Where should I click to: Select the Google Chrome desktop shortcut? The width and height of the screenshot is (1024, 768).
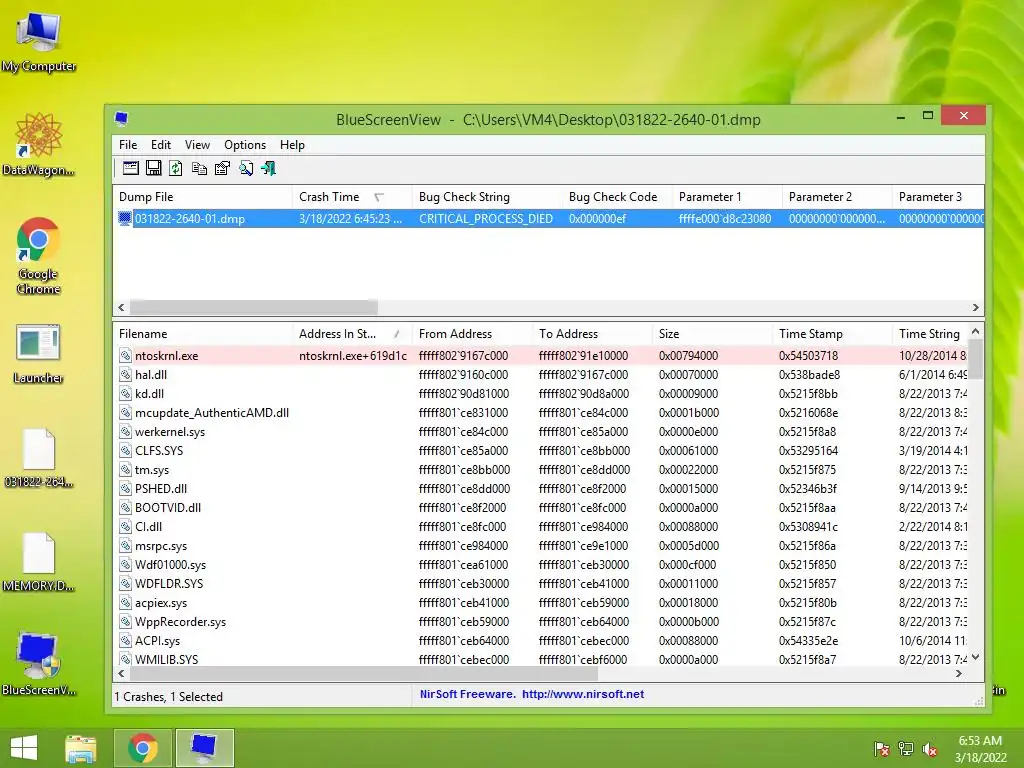click(x=39, y=255)
